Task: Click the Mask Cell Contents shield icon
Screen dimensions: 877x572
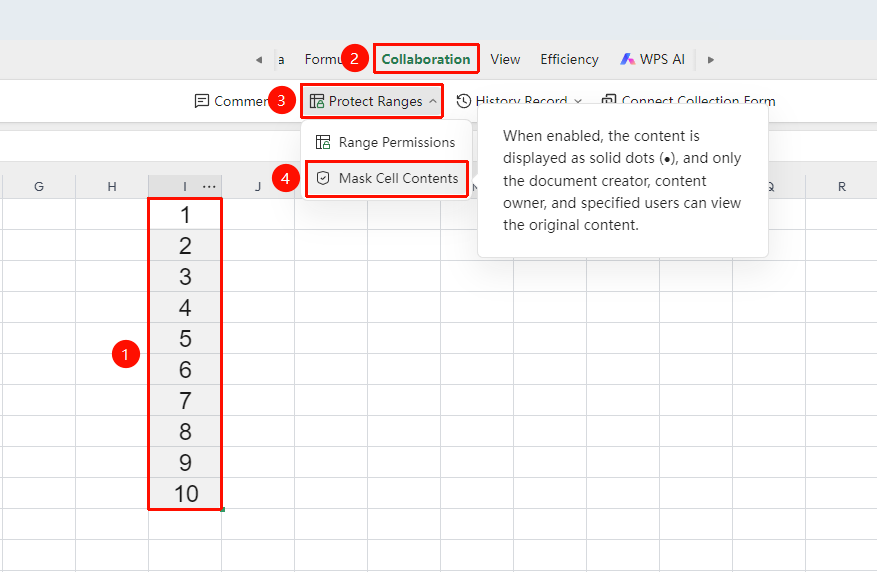Action: click(323, 178)
